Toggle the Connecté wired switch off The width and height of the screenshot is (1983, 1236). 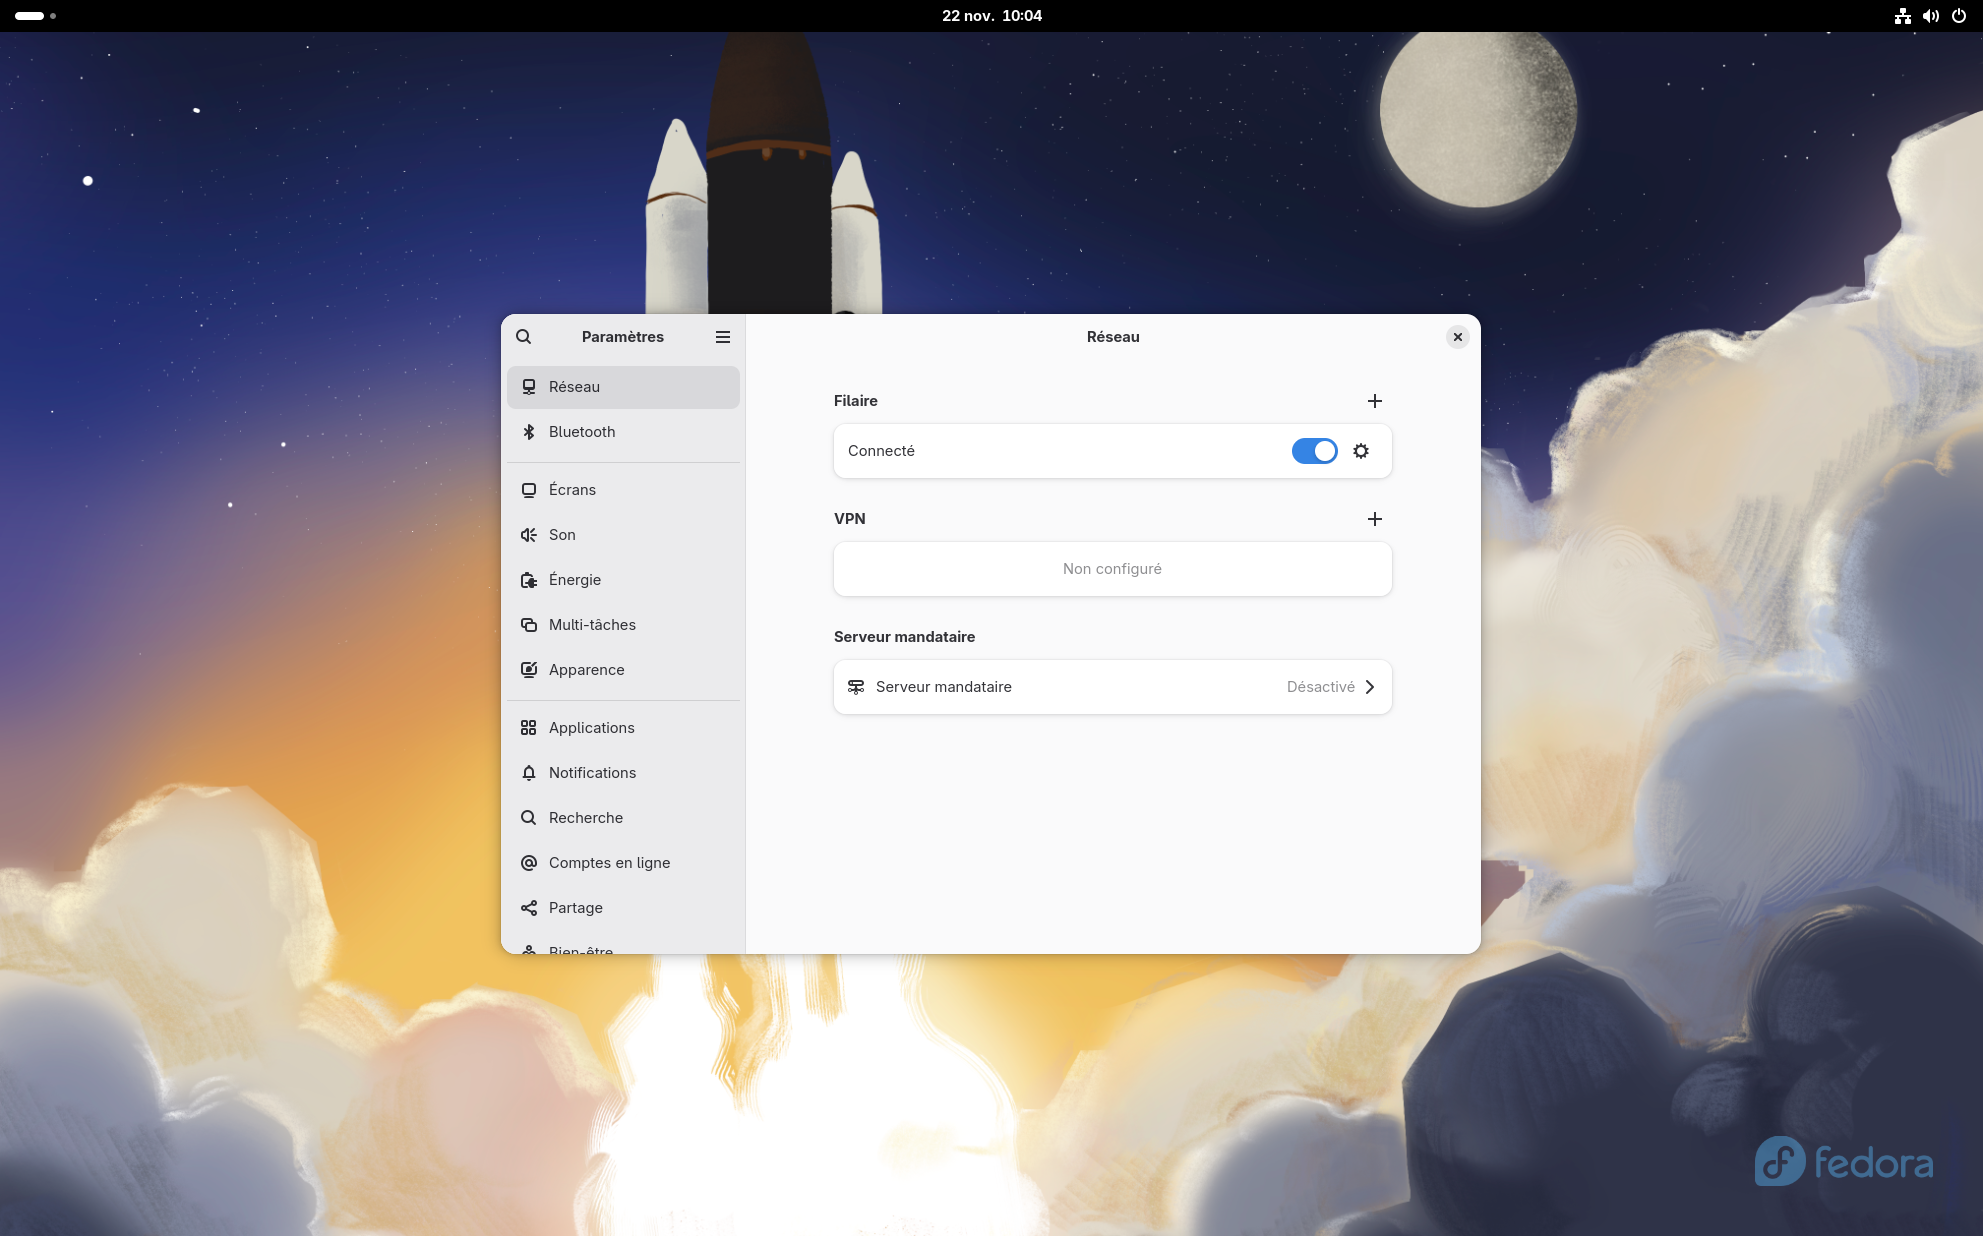click(1314, 451)
